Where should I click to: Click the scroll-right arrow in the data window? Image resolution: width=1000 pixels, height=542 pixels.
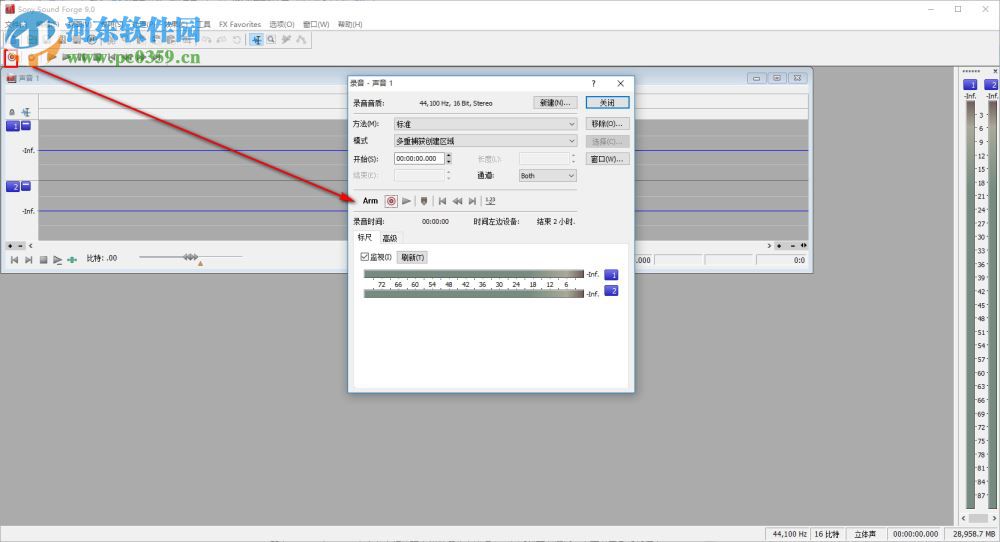pyautogui.click(x=769, y=245)
